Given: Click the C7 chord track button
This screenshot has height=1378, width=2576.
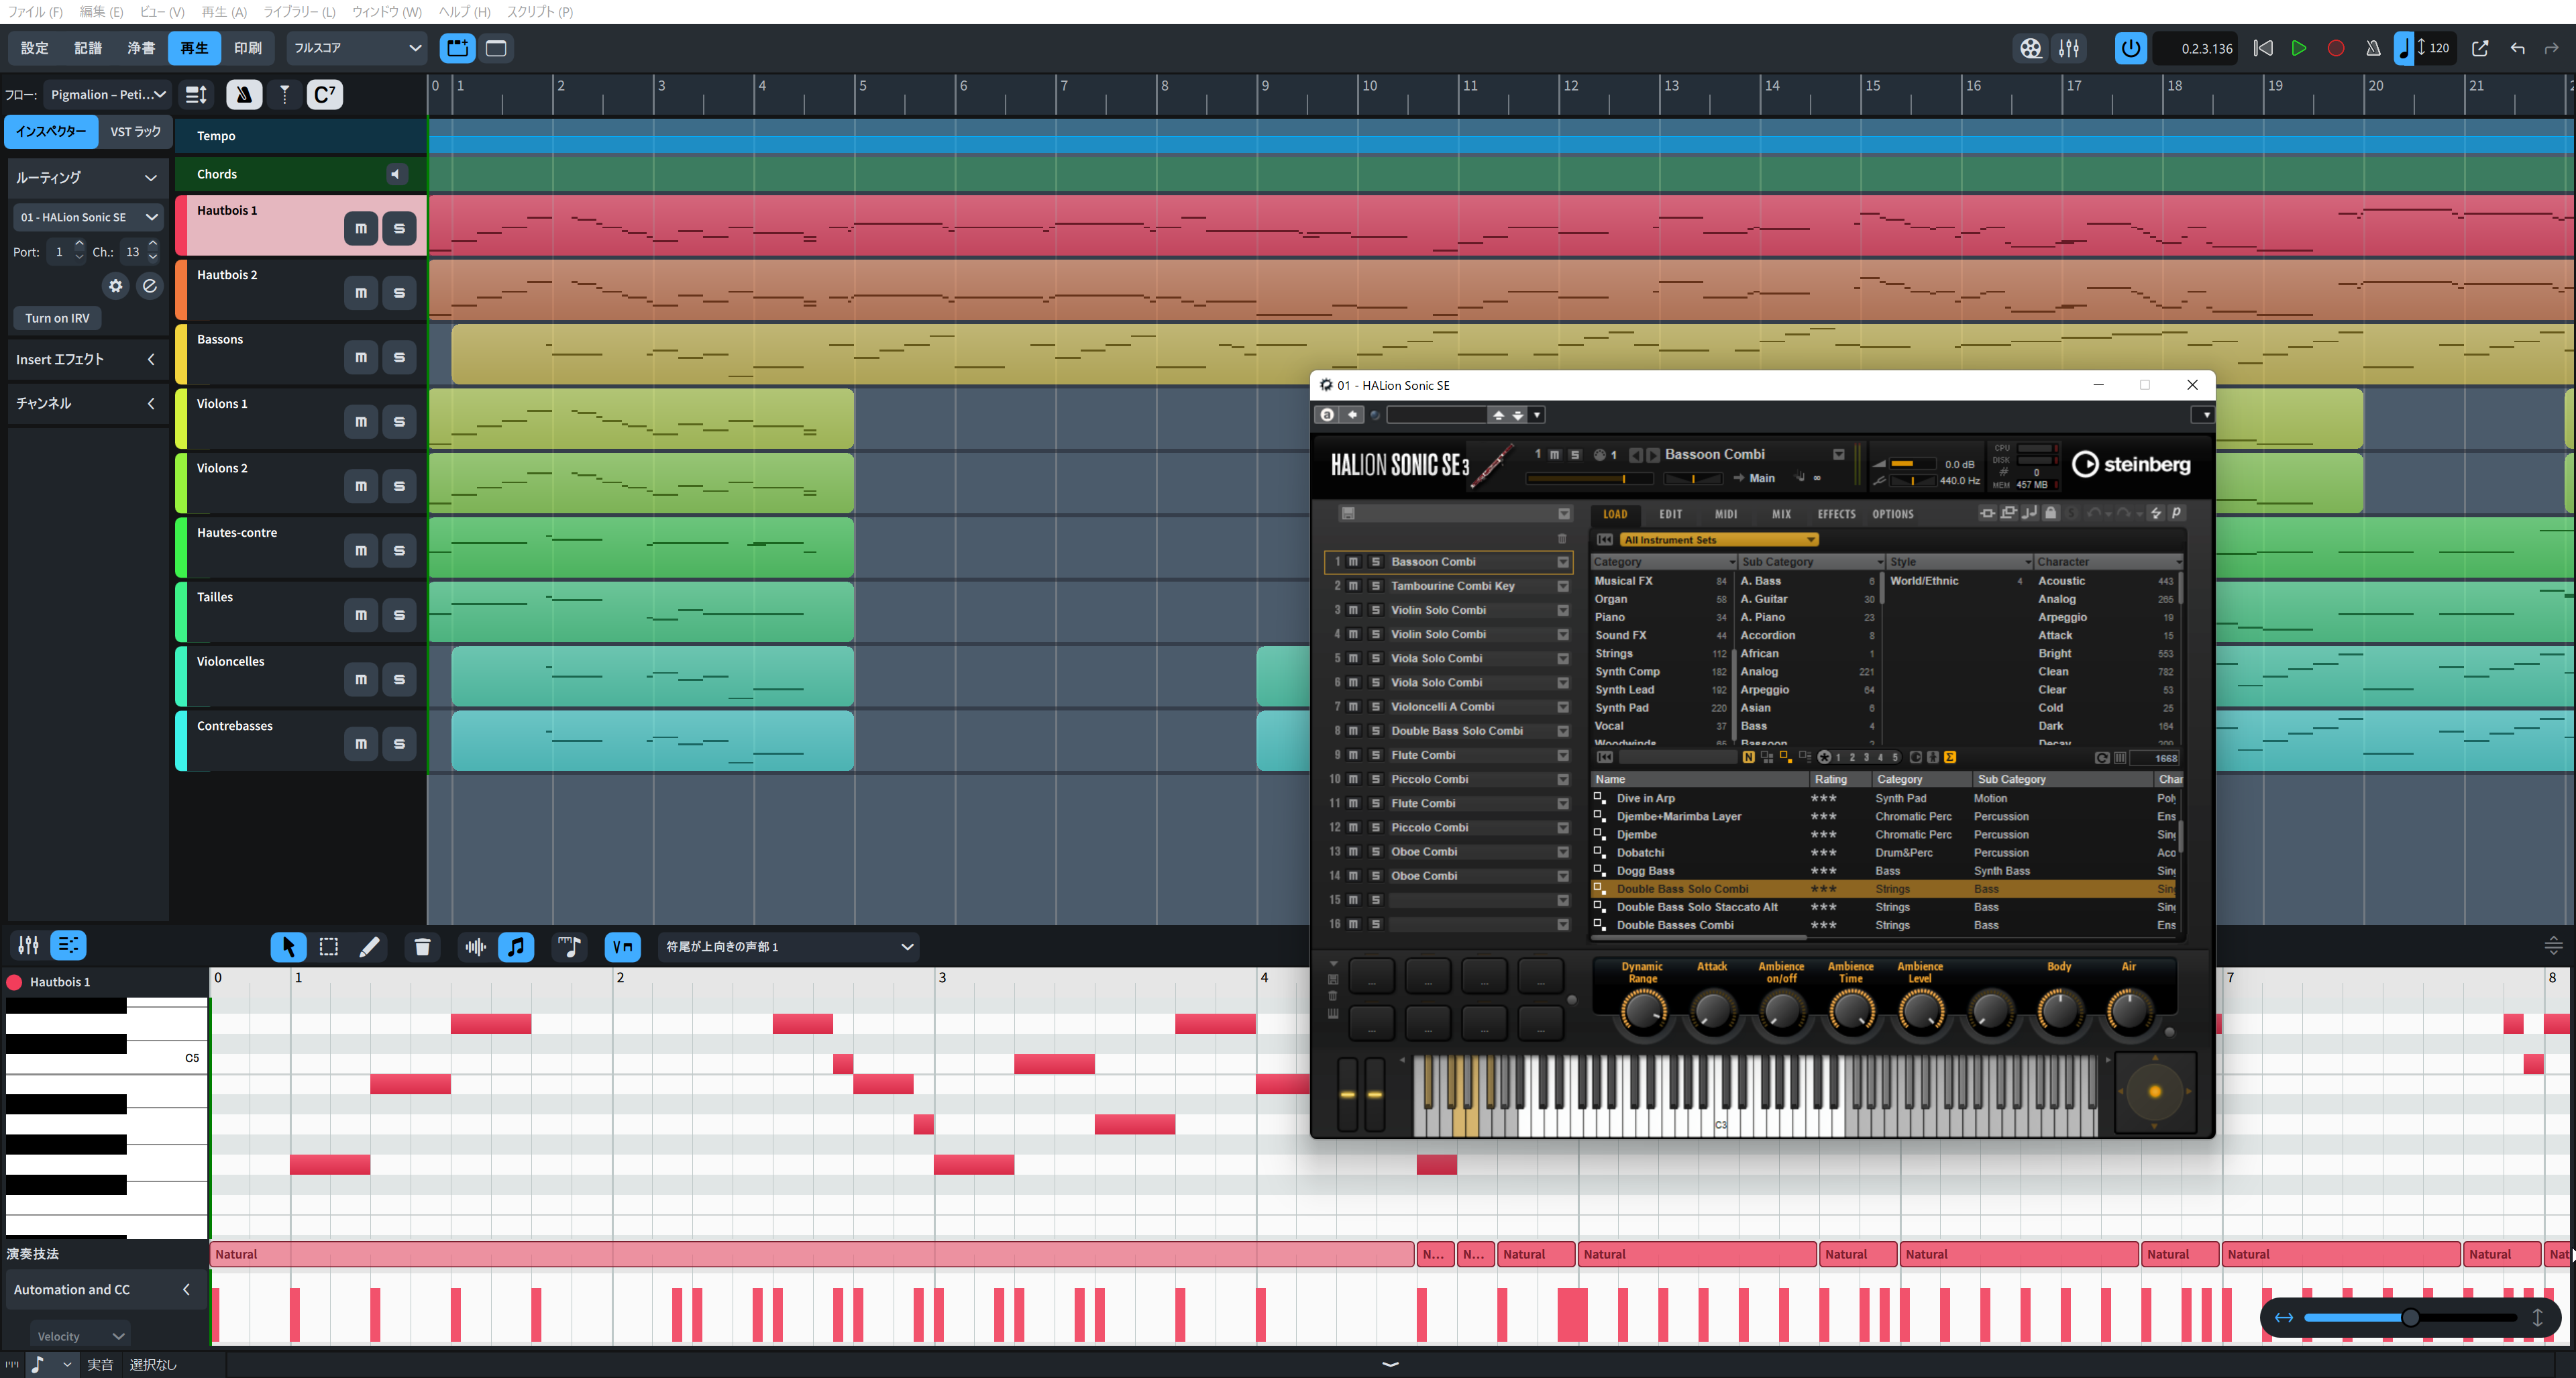Looking at the screenshot, I should pyautogui.click(x=324, y=94).
